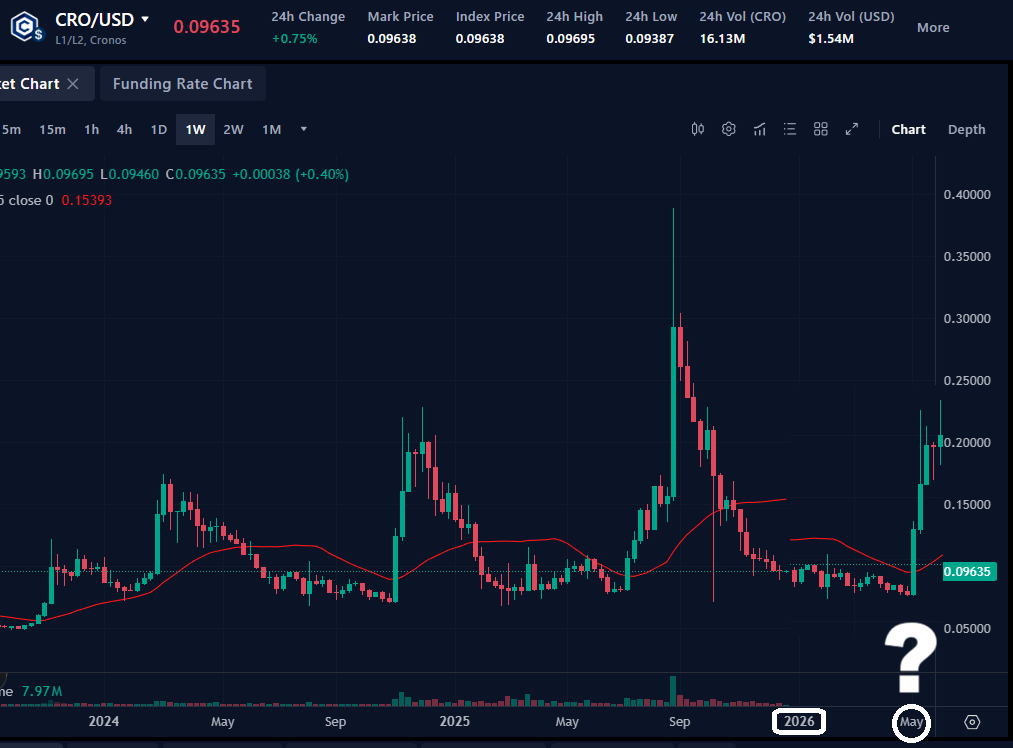Click the 0.05000 price axis label
Viewport: 1013px width, 748px height.
(967, 629)
